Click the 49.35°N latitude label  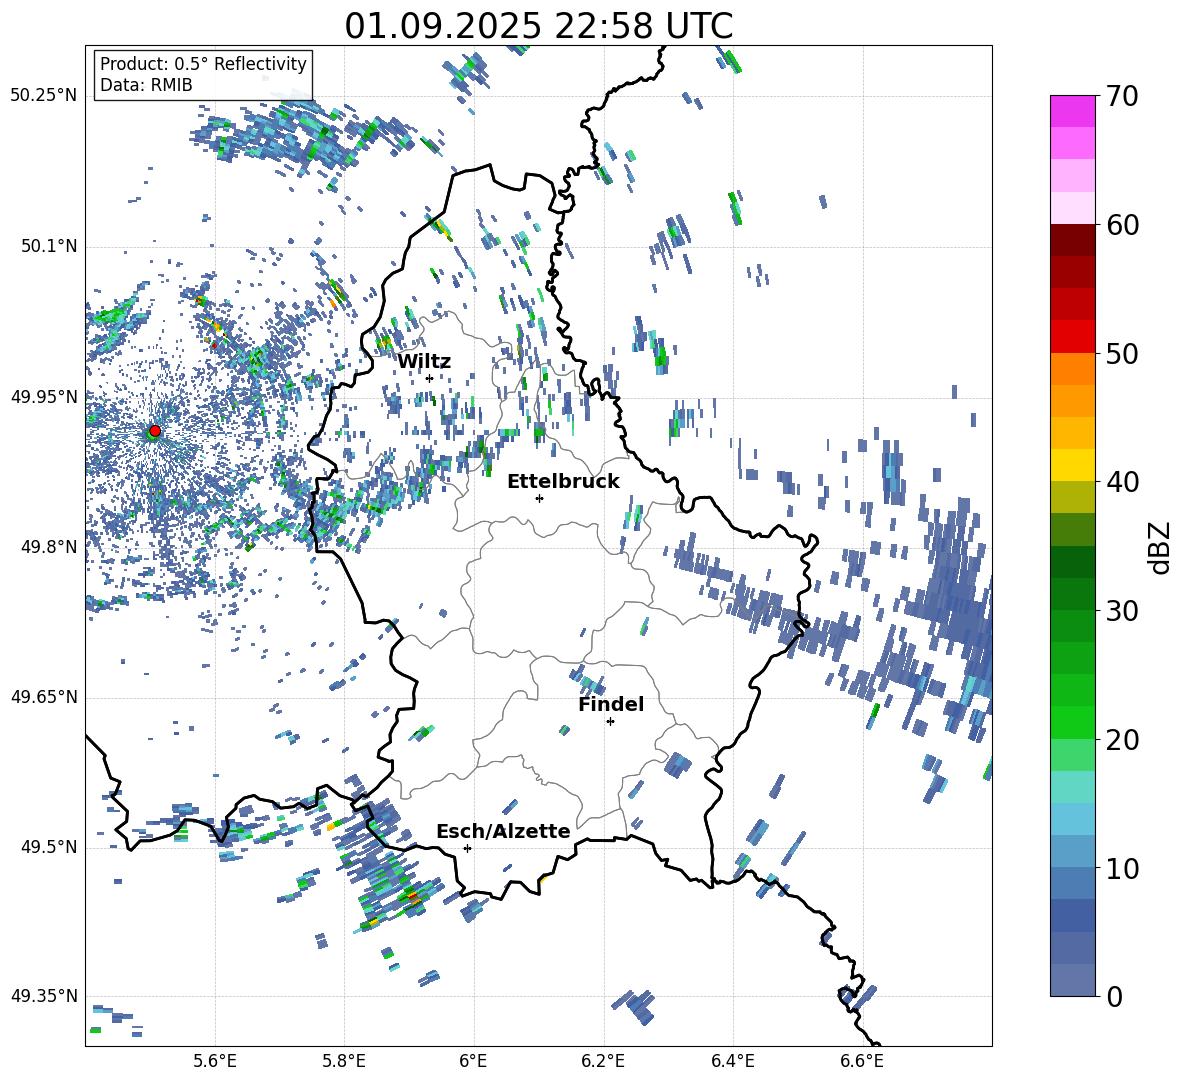point(44,996)
